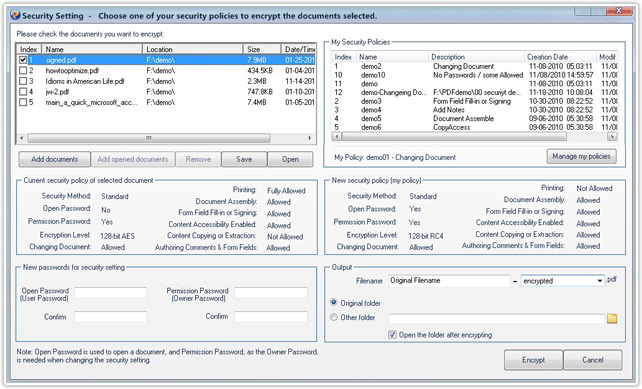Click the Encrypt button
Screen dimensions: 642x389
(x=533, y=360)
